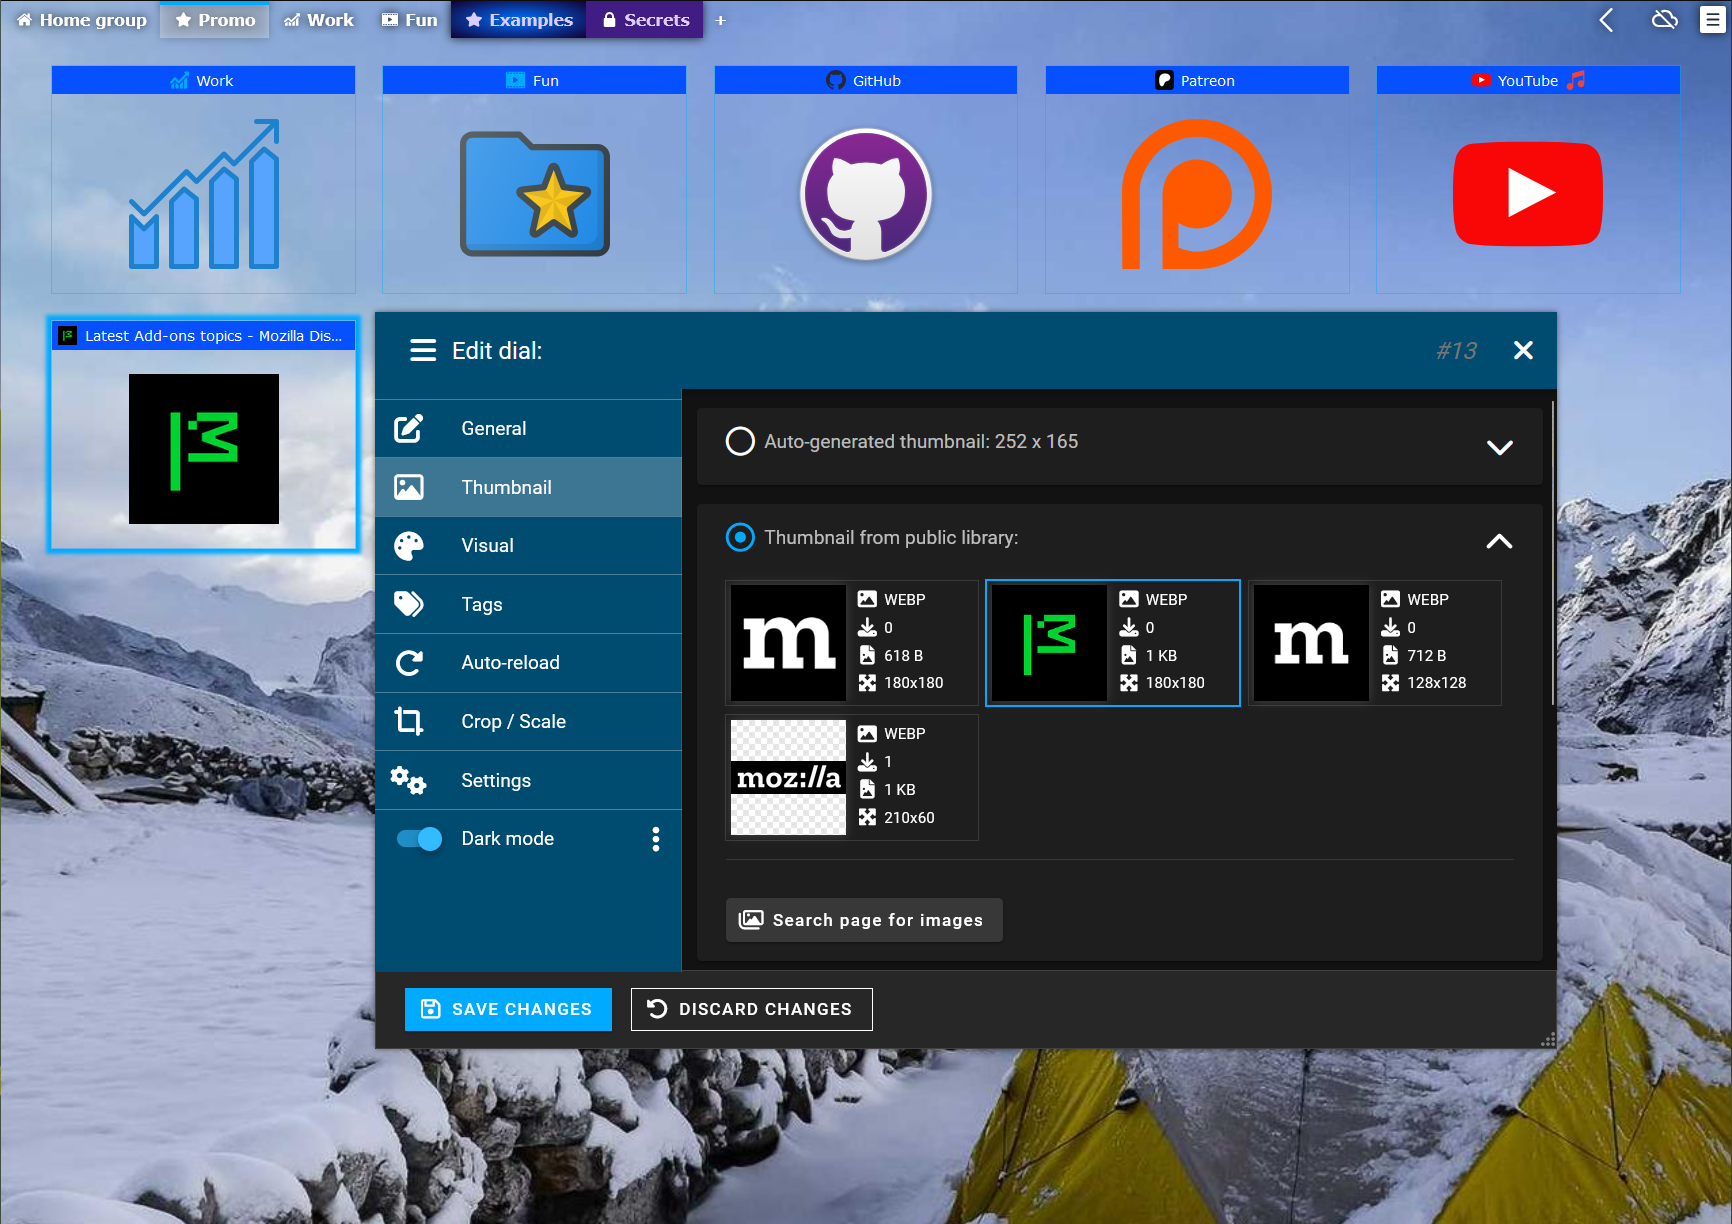Image resolution: width=1732 pixels, height=1224 pixels.
Task: Click the Edit dial hamburger menu icon
Action: [423, 350]
